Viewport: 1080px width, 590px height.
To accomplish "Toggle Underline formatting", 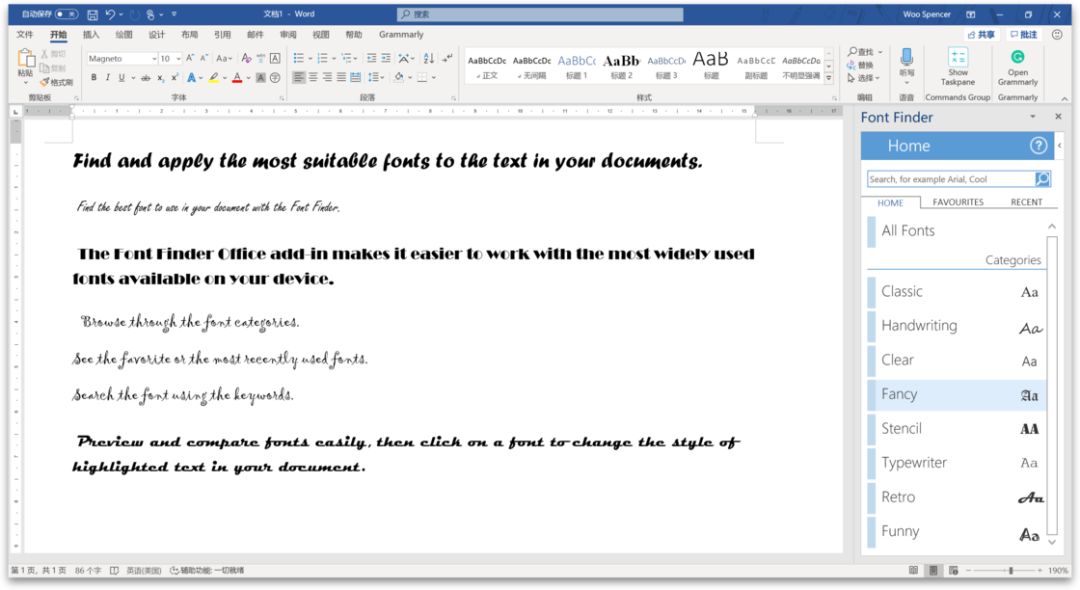I will [122, 78].
